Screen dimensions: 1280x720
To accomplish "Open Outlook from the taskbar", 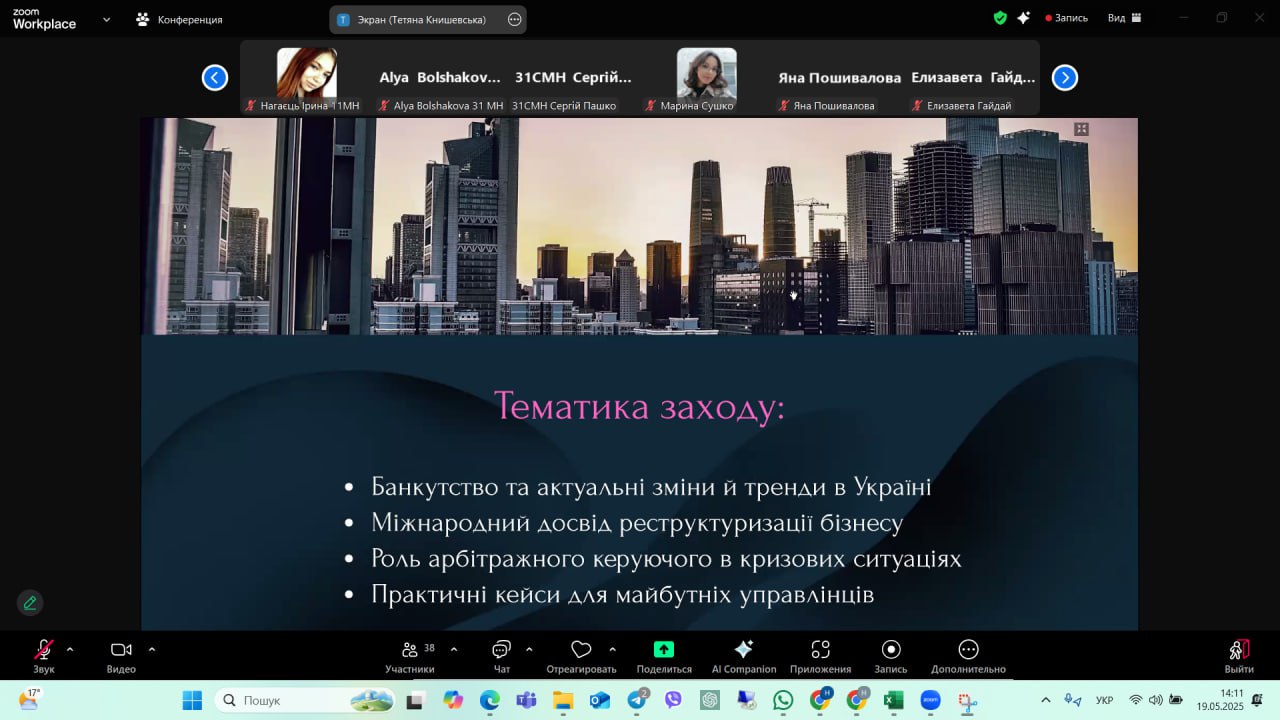I will tap(600, 701).
